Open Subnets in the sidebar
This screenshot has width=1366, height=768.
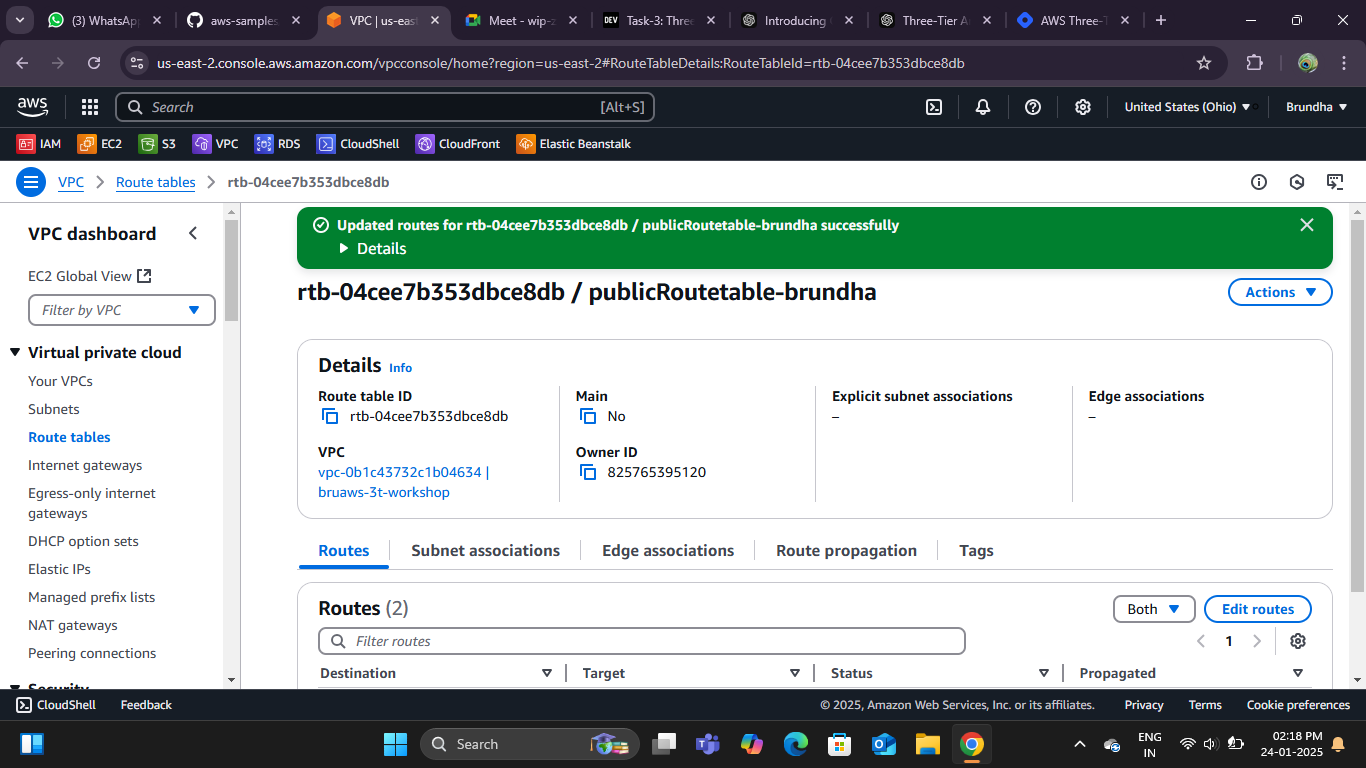point(54,409)
